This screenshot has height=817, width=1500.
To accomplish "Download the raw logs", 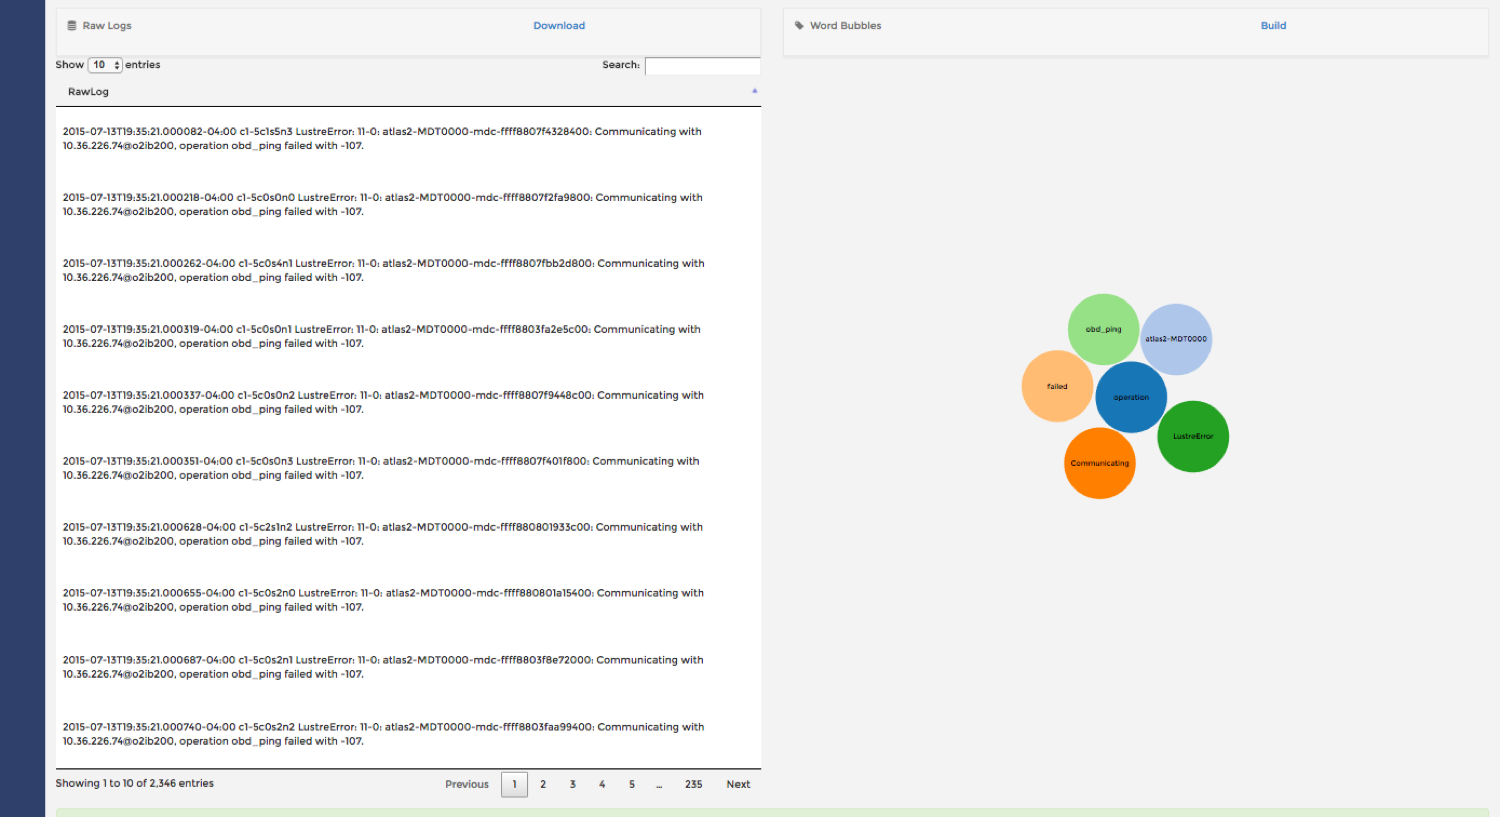I will 559,26.
